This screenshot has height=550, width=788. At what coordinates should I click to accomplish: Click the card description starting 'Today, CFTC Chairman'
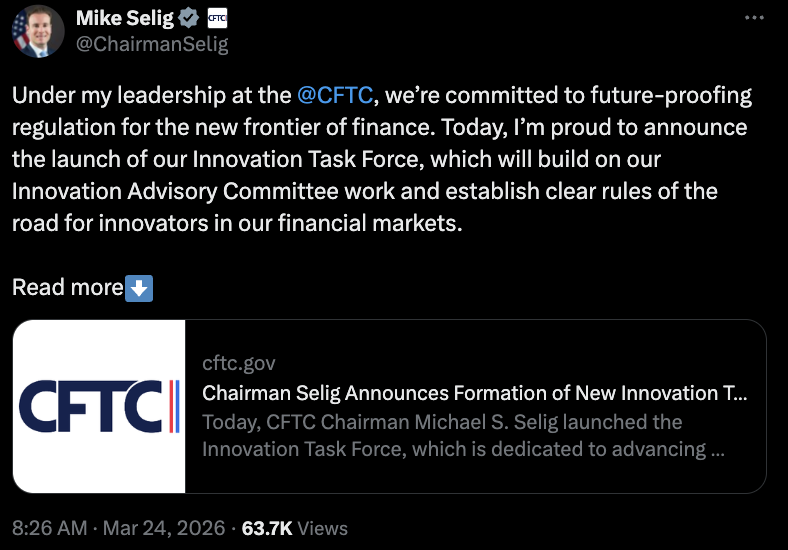(463, 435)
